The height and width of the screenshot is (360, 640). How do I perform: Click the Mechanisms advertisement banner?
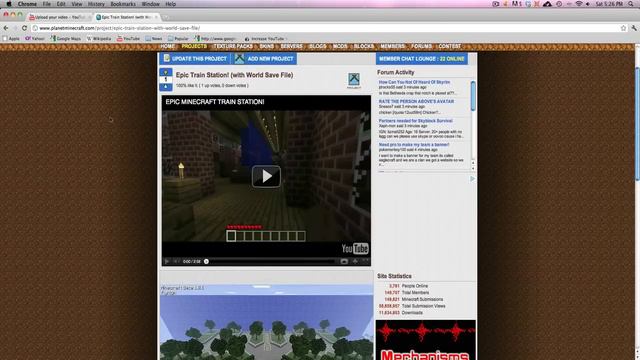tap(425, 340)
